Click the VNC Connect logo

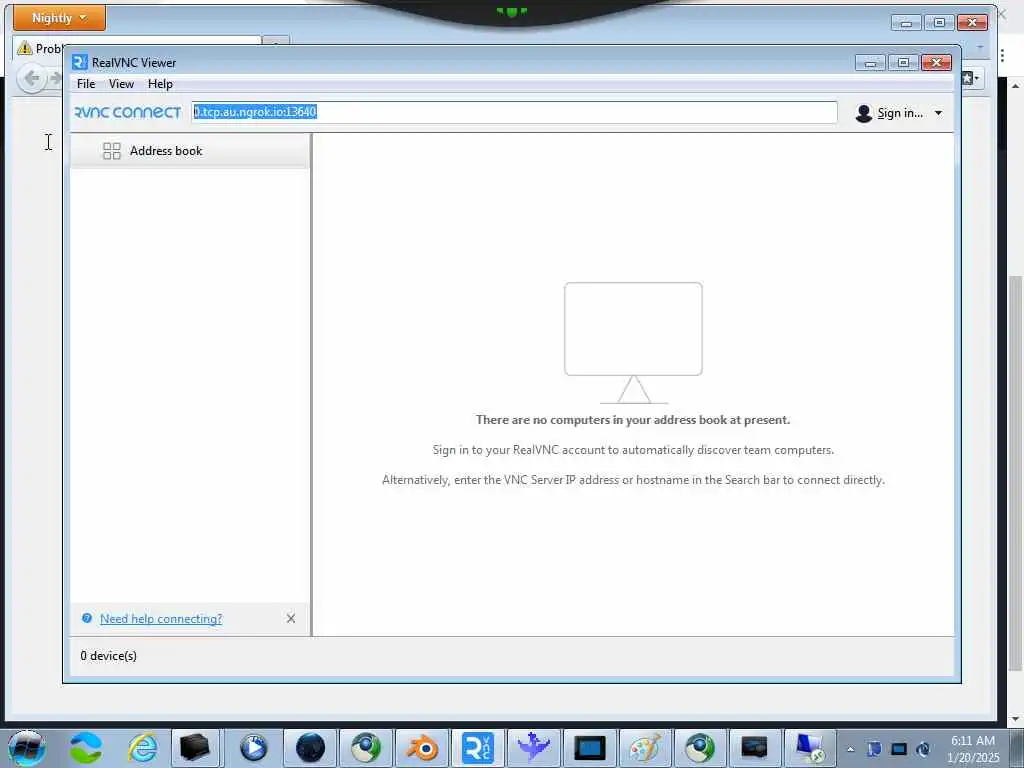coord(127,112)
